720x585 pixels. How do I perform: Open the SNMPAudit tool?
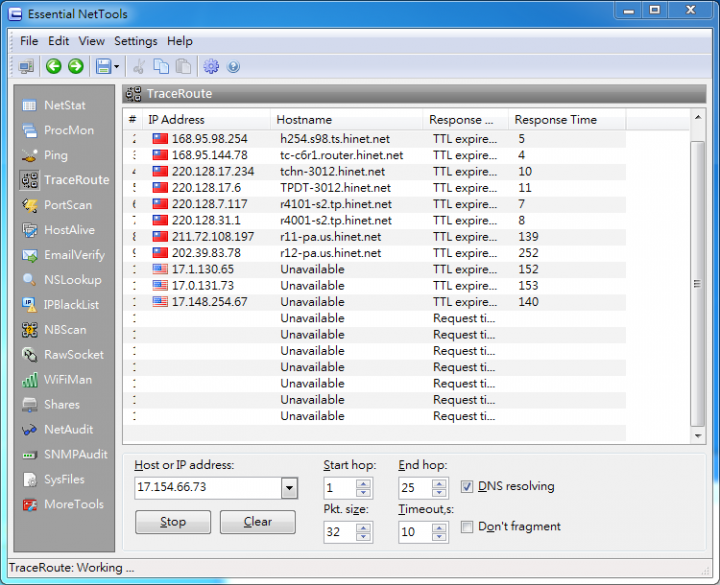pyautogui.click(x=64, y=455)
